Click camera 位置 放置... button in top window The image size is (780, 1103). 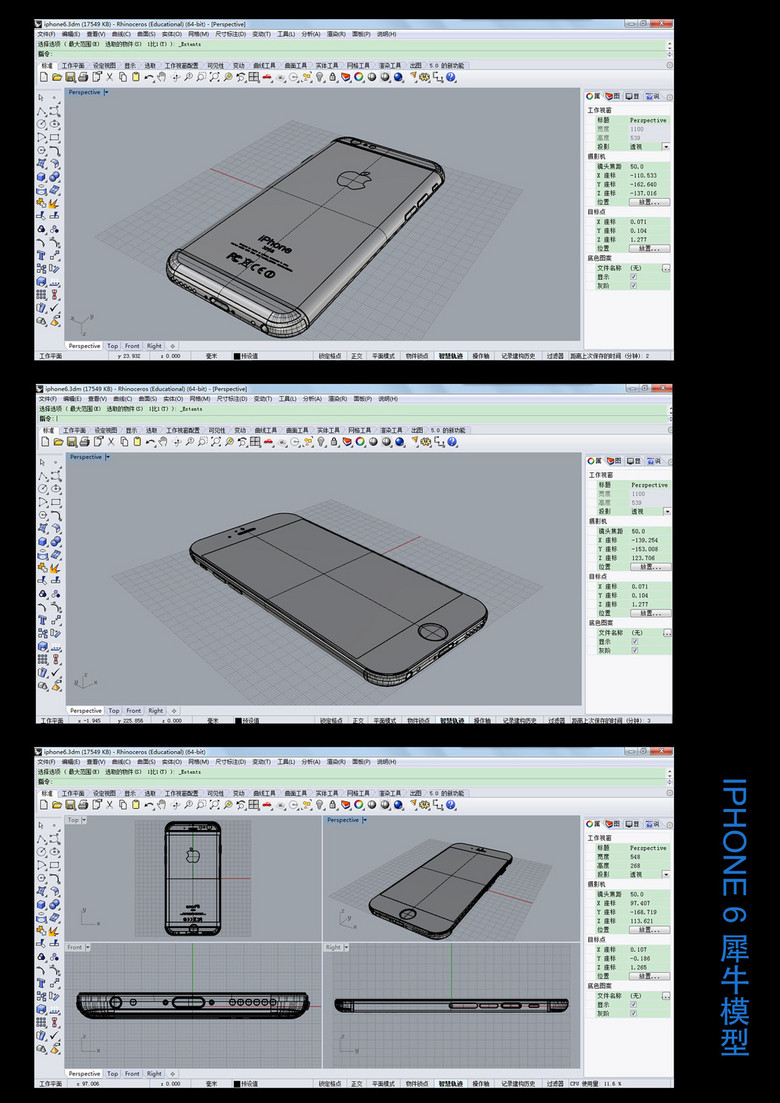[x=649, y=202]
